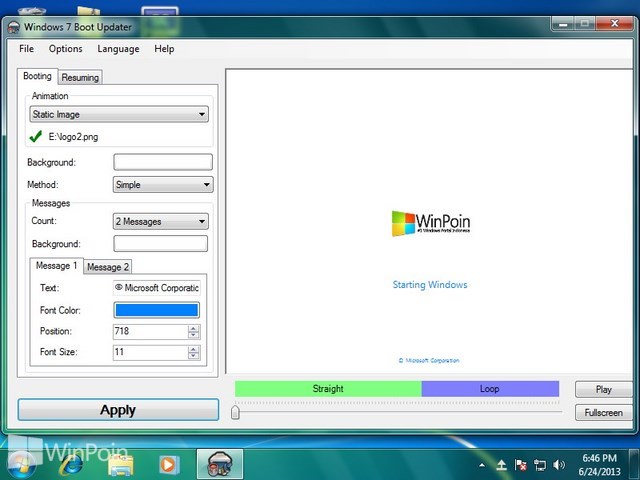
Task: Expand the Static Image animation dropdown
Action: coord(119,114)
